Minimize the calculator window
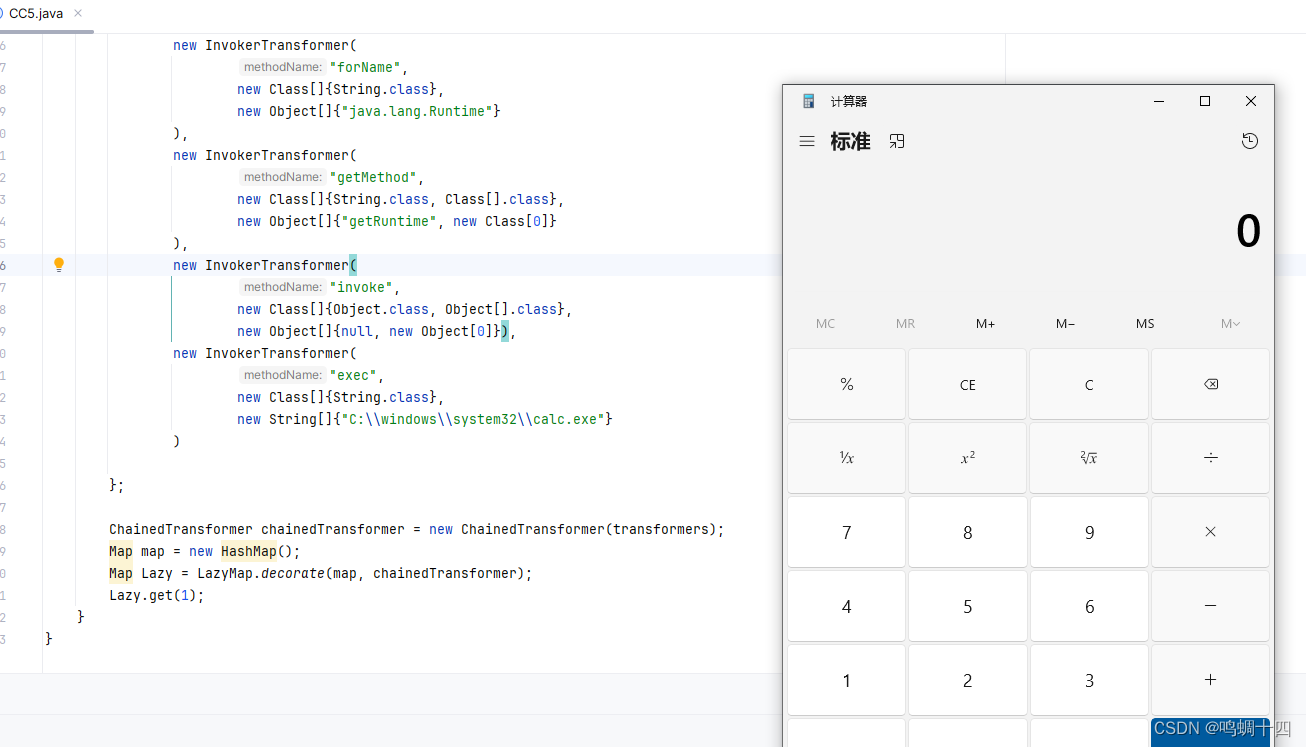1306x747 pixels. [x=1159, y=101]
